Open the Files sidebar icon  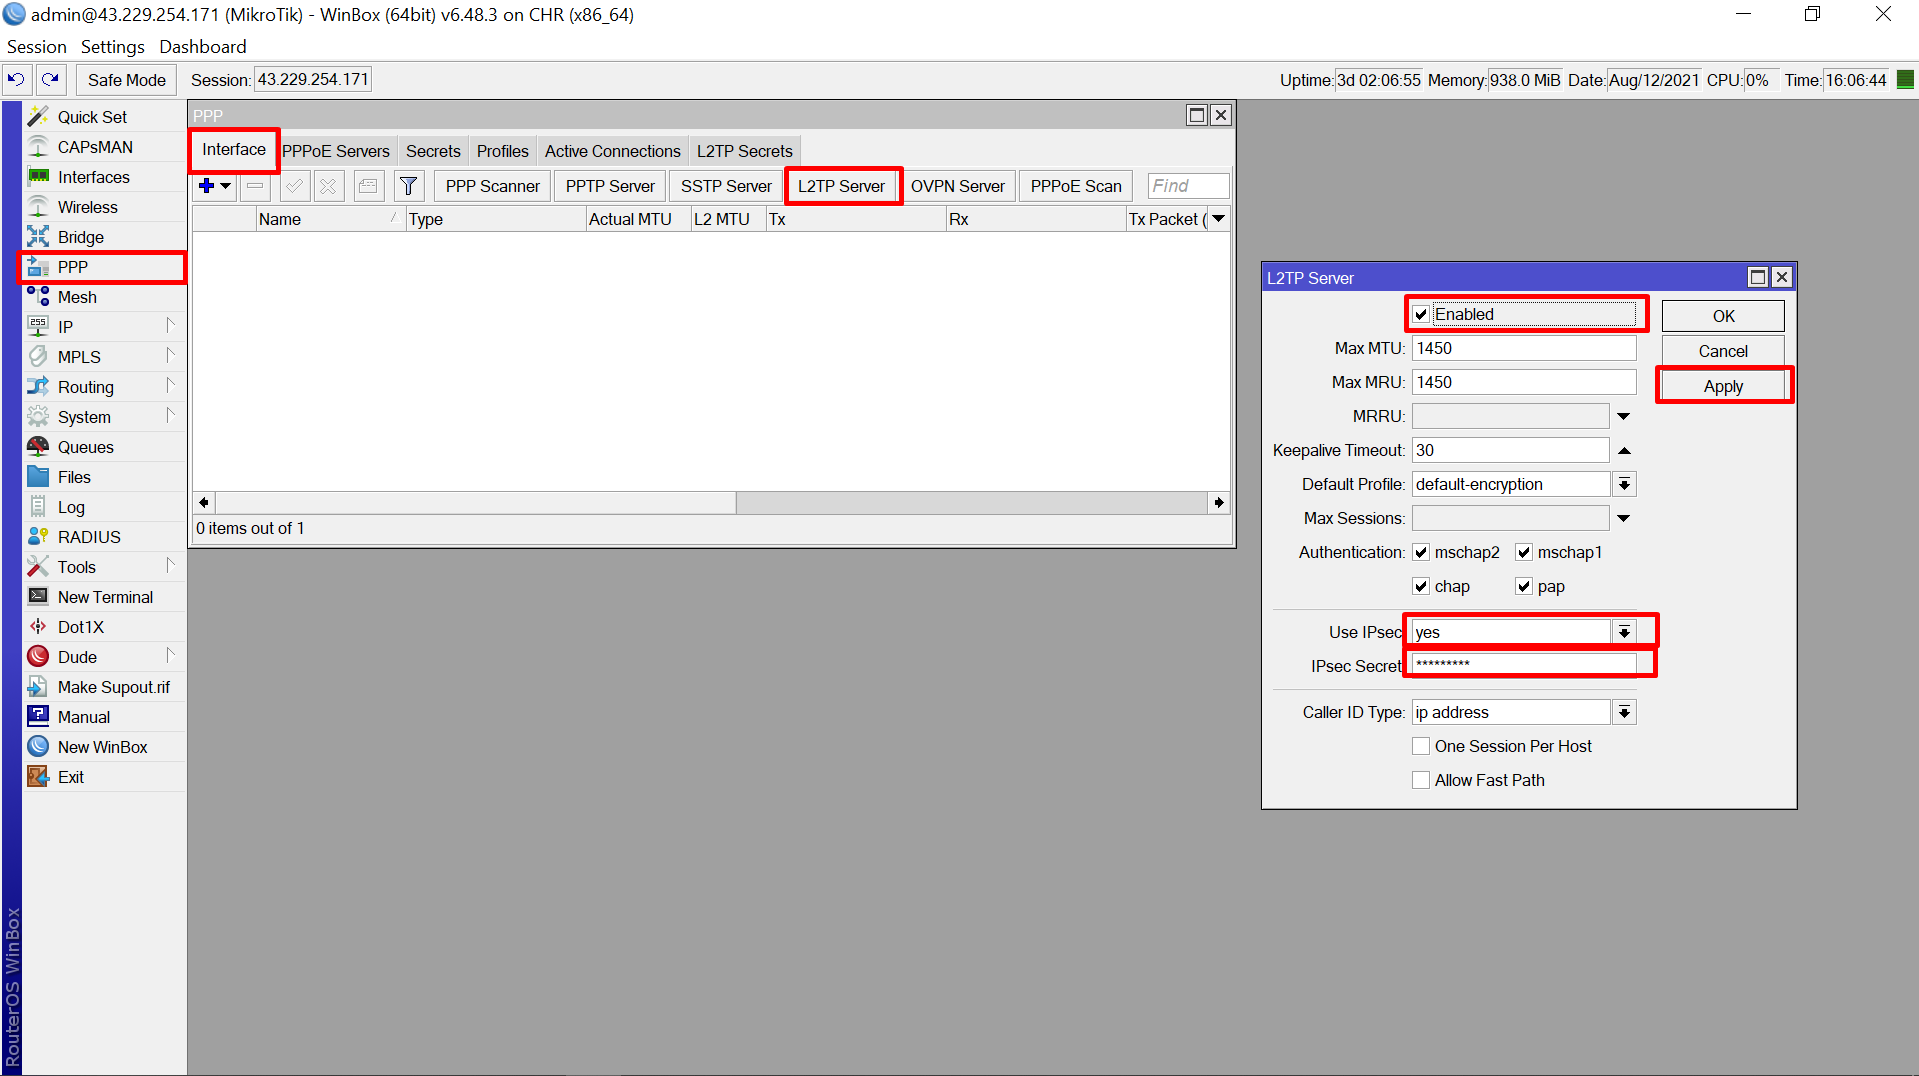(38, 477)
